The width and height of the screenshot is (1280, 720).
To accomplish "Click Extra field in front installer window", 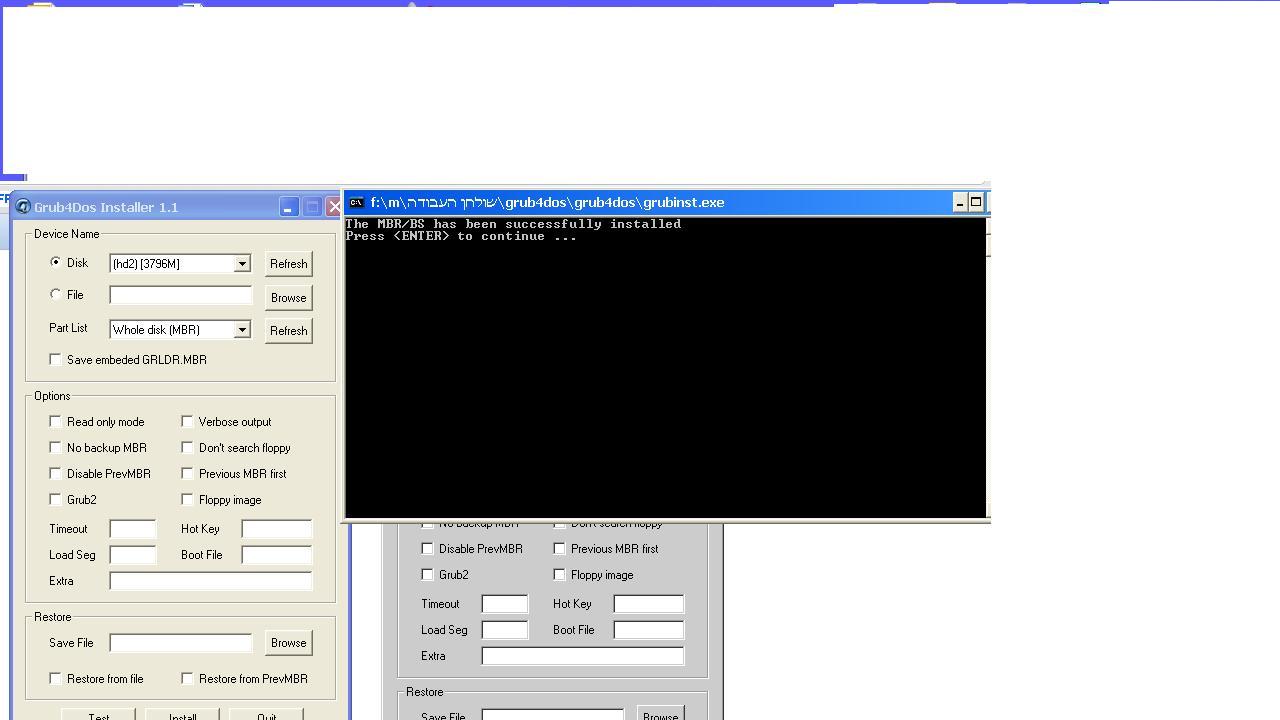I will click(211, 581).
